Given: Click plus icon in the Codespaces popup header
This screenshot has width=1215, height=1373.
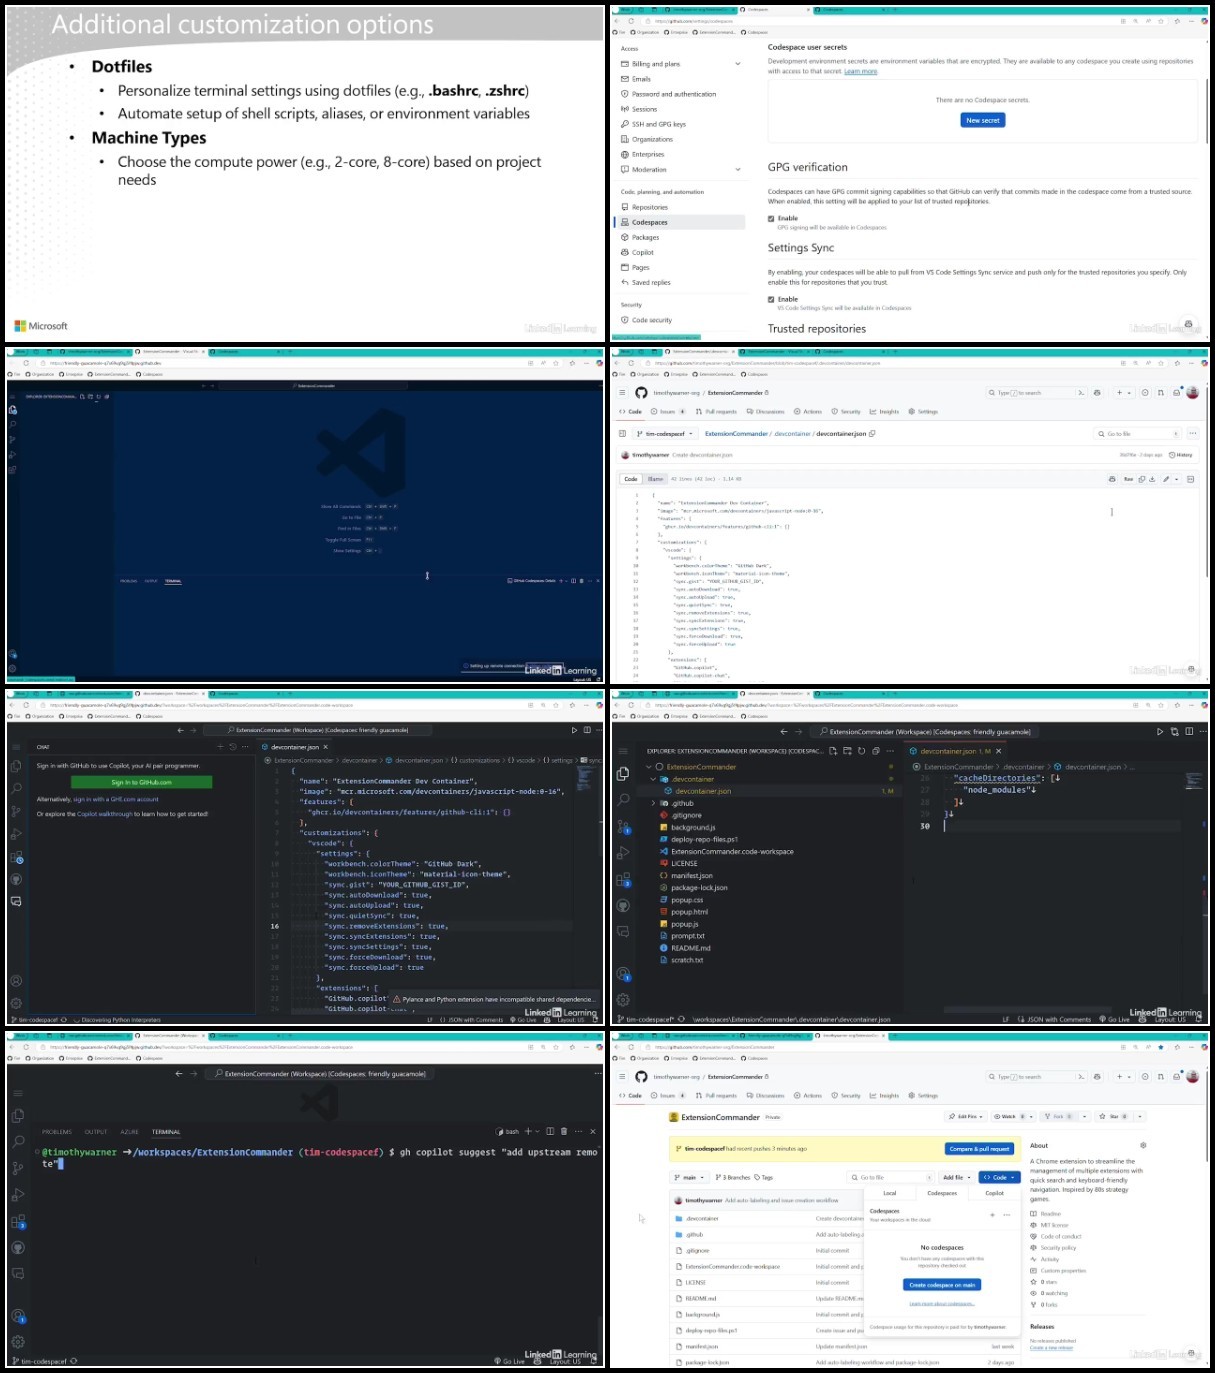Looking at the screenshot, I should click(992, 1214).
